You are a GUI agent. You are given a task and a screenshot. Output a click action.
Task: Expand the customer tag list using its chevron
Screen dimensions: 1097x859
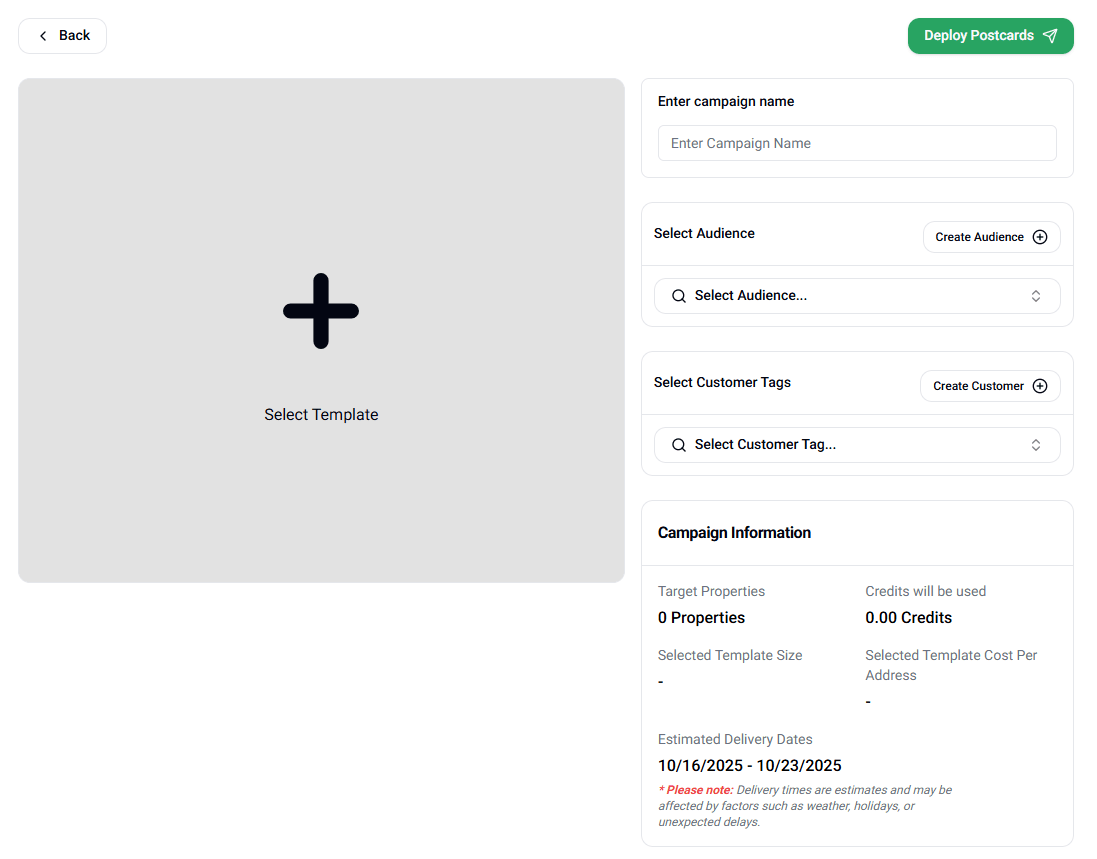click(1036, 445)
